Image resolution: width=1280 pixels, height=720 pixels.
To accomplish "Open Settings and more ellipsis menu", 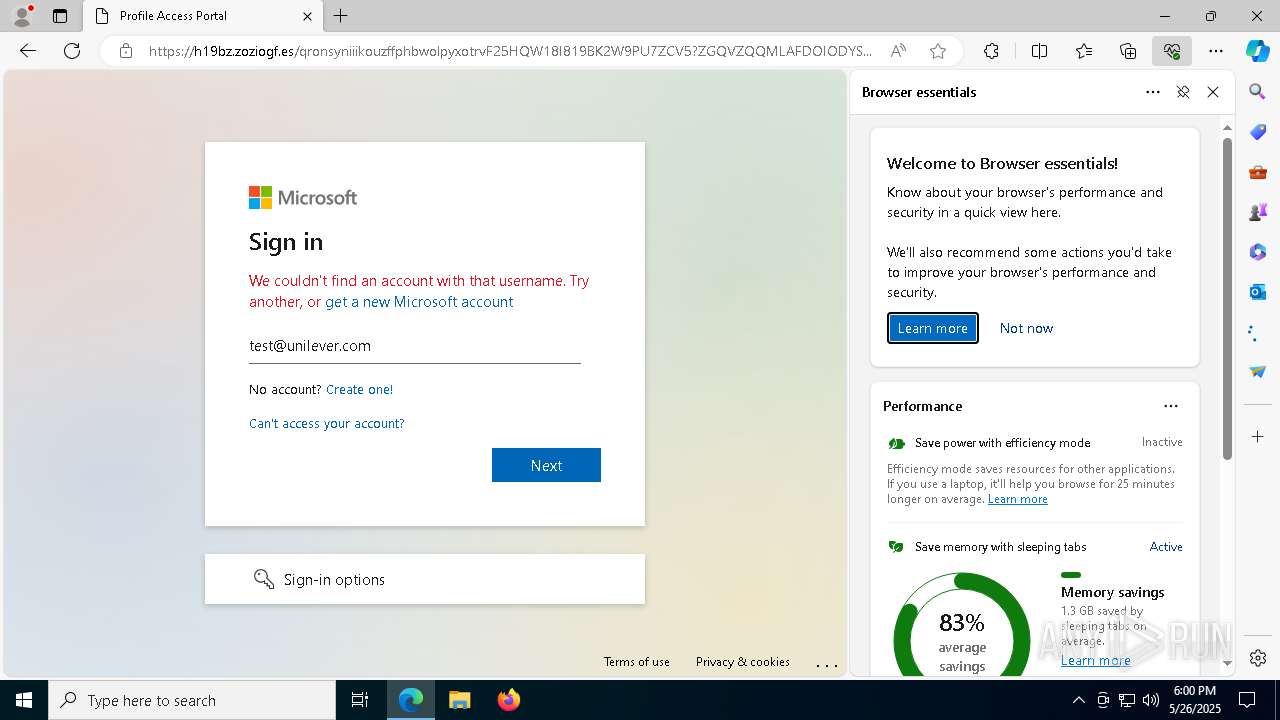I will pos(1216,51).
